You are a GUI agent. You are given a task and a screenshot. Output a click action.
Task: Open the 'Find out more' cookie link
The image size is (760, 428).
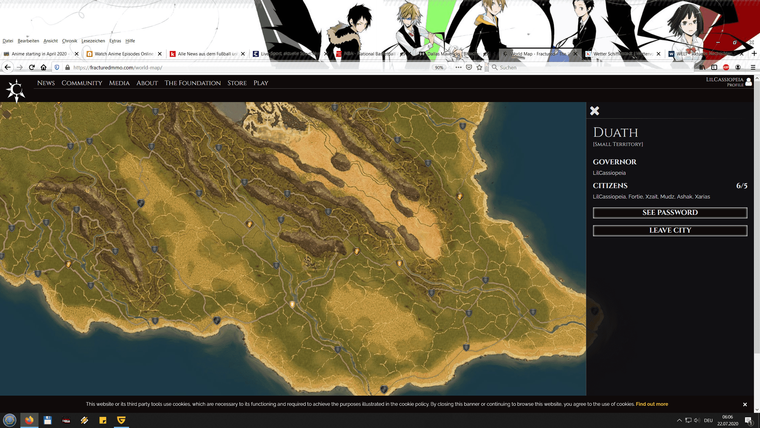652,404
